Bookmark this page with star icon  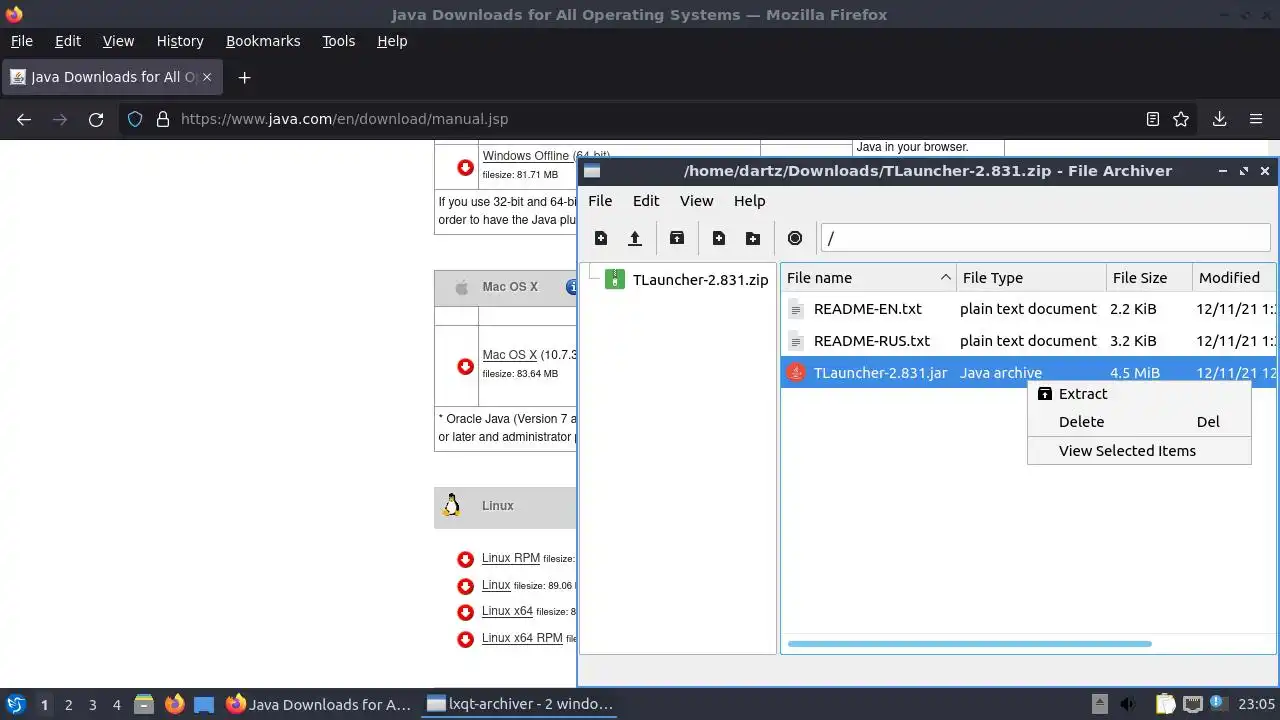coord(1181,119)
